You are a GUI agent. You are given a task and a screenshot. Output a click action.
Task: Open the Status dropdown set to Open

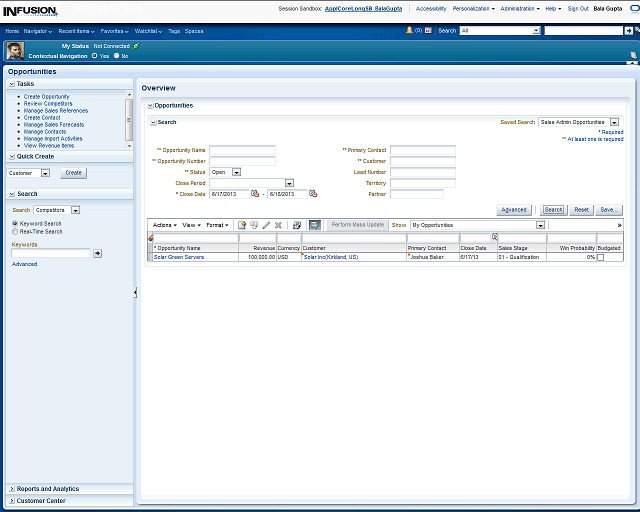234,172
